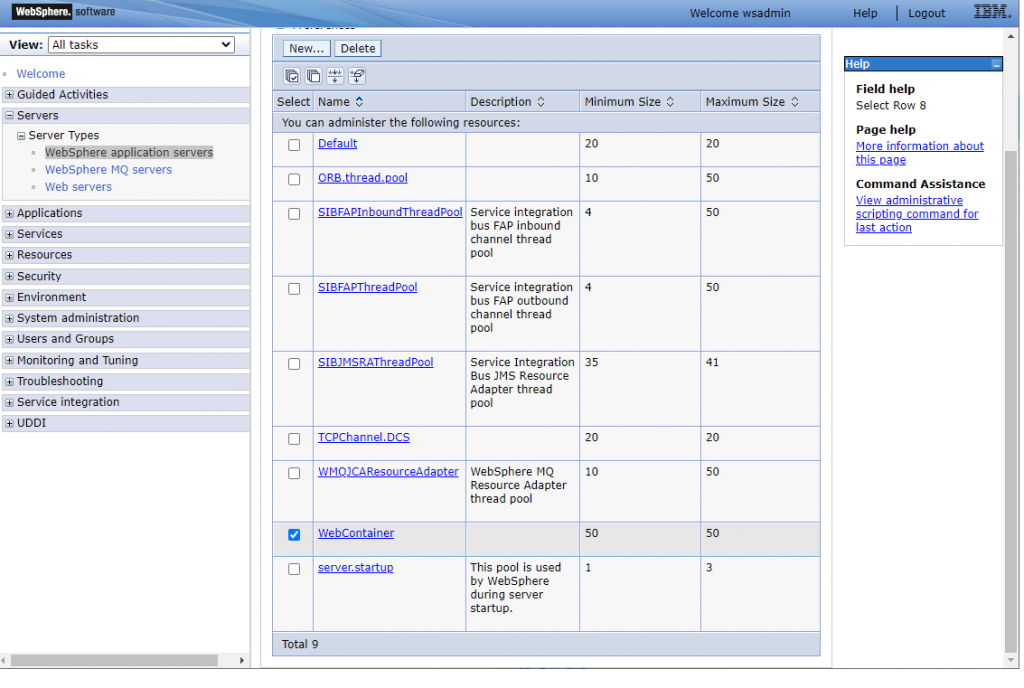This screenshot has width=1024, height=688.
Task: Open the server.startup link
Action: pyautogui.click(x=355, y=568)
